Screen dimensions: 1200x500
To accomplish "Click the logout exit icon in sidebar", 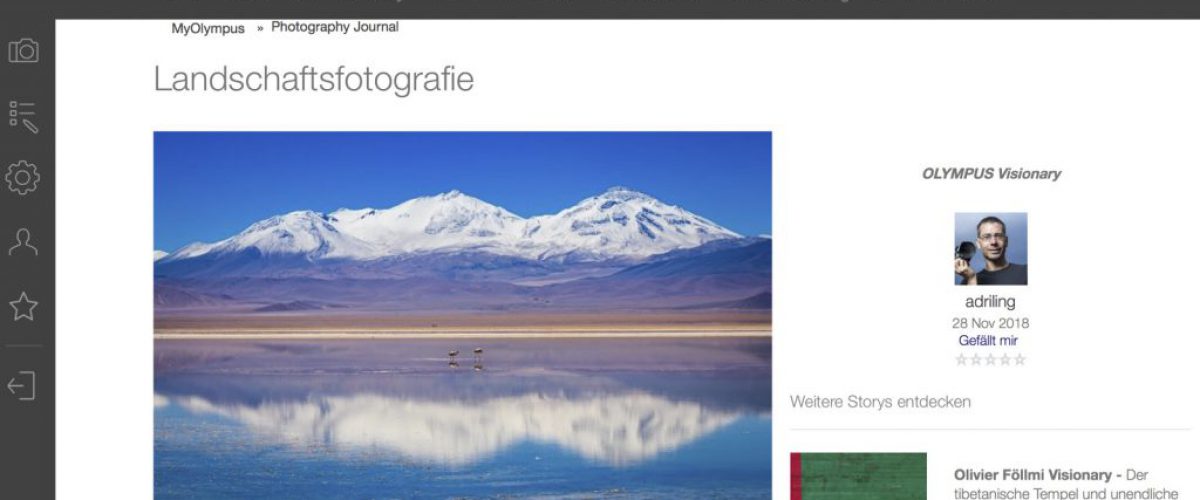I will pos(23,385).
